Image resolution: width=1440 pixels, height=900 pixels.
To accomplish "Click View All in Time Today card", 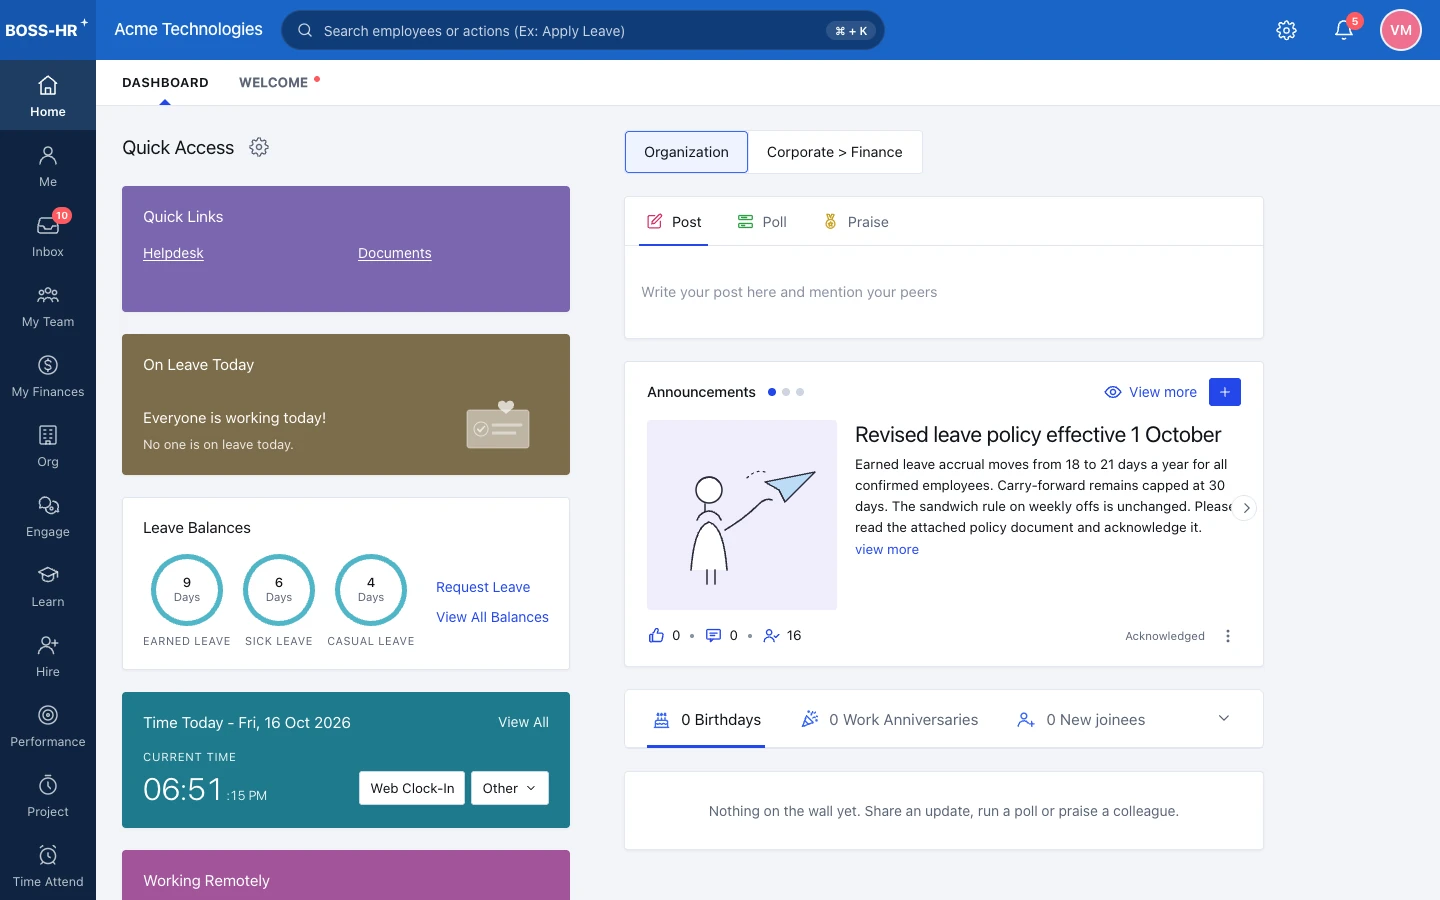I will click(523, 722).
